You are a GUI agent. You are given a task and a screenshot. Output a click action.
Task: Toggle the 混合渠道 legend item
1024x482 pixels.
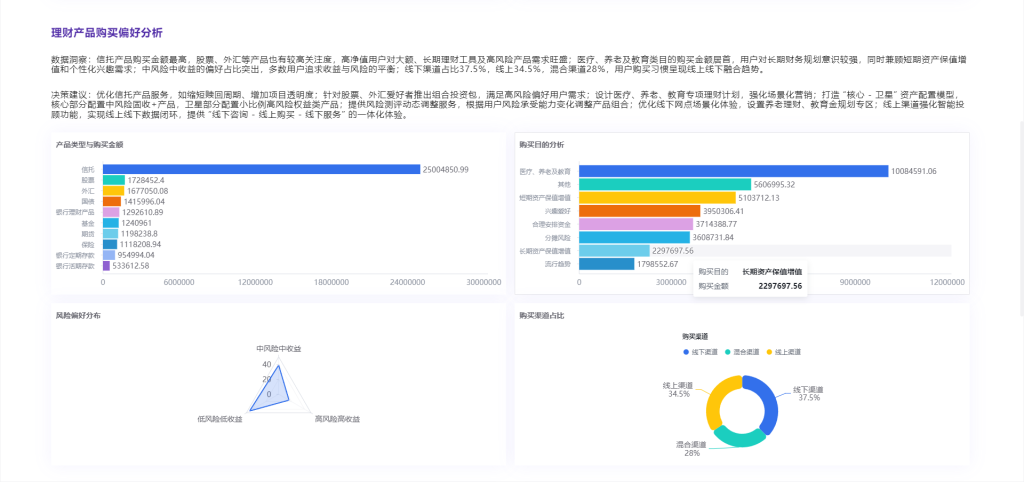742,351
